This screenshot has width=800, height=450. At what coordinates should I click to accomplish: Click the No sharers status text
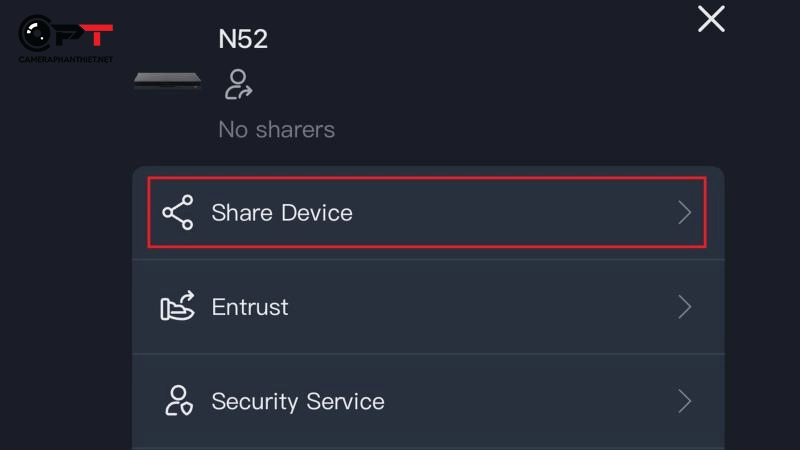(276, 129)
